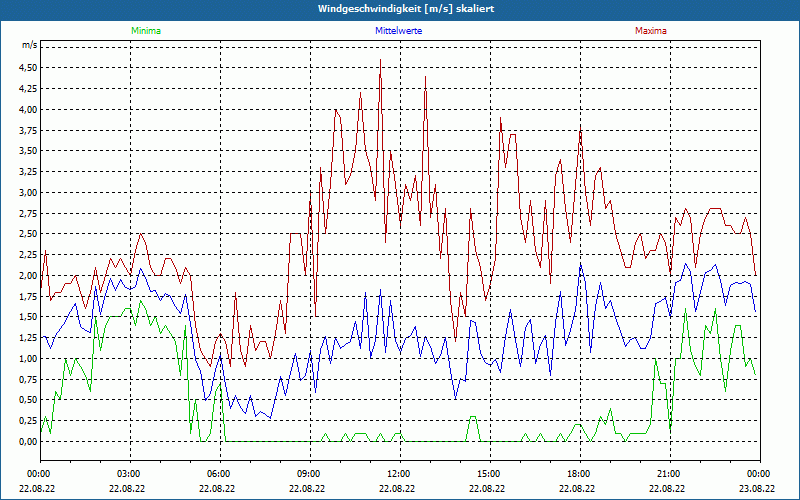The height and width of the screenshot is (500, 800).
Task: Click the 4,00 y-axis value
Action: tap(28, 110)
